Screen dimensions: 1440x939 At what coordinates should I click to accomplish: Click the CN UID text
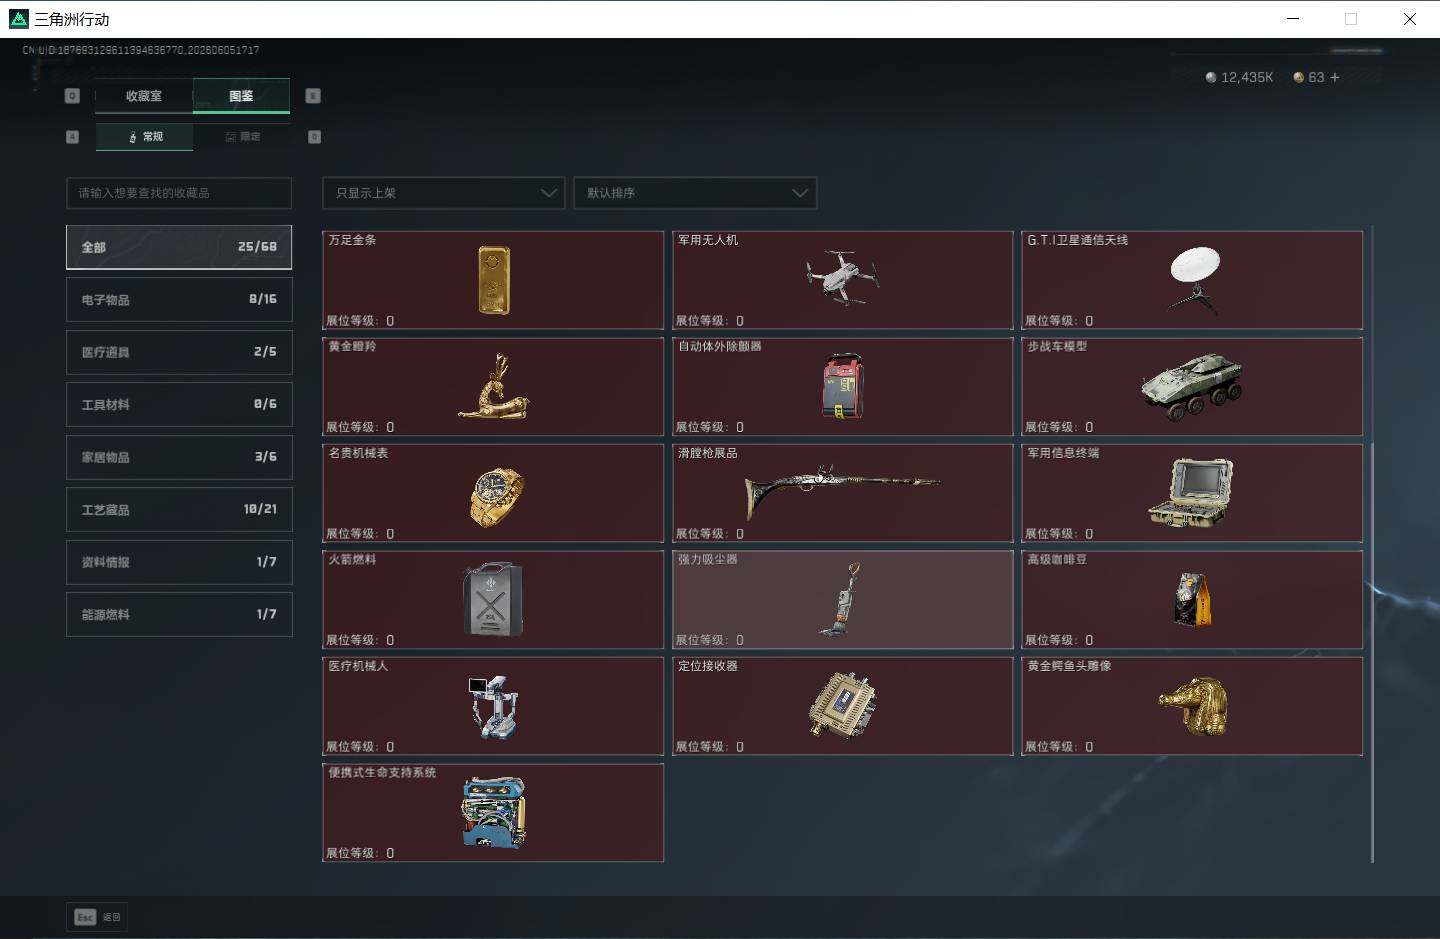tap(141, 50)
